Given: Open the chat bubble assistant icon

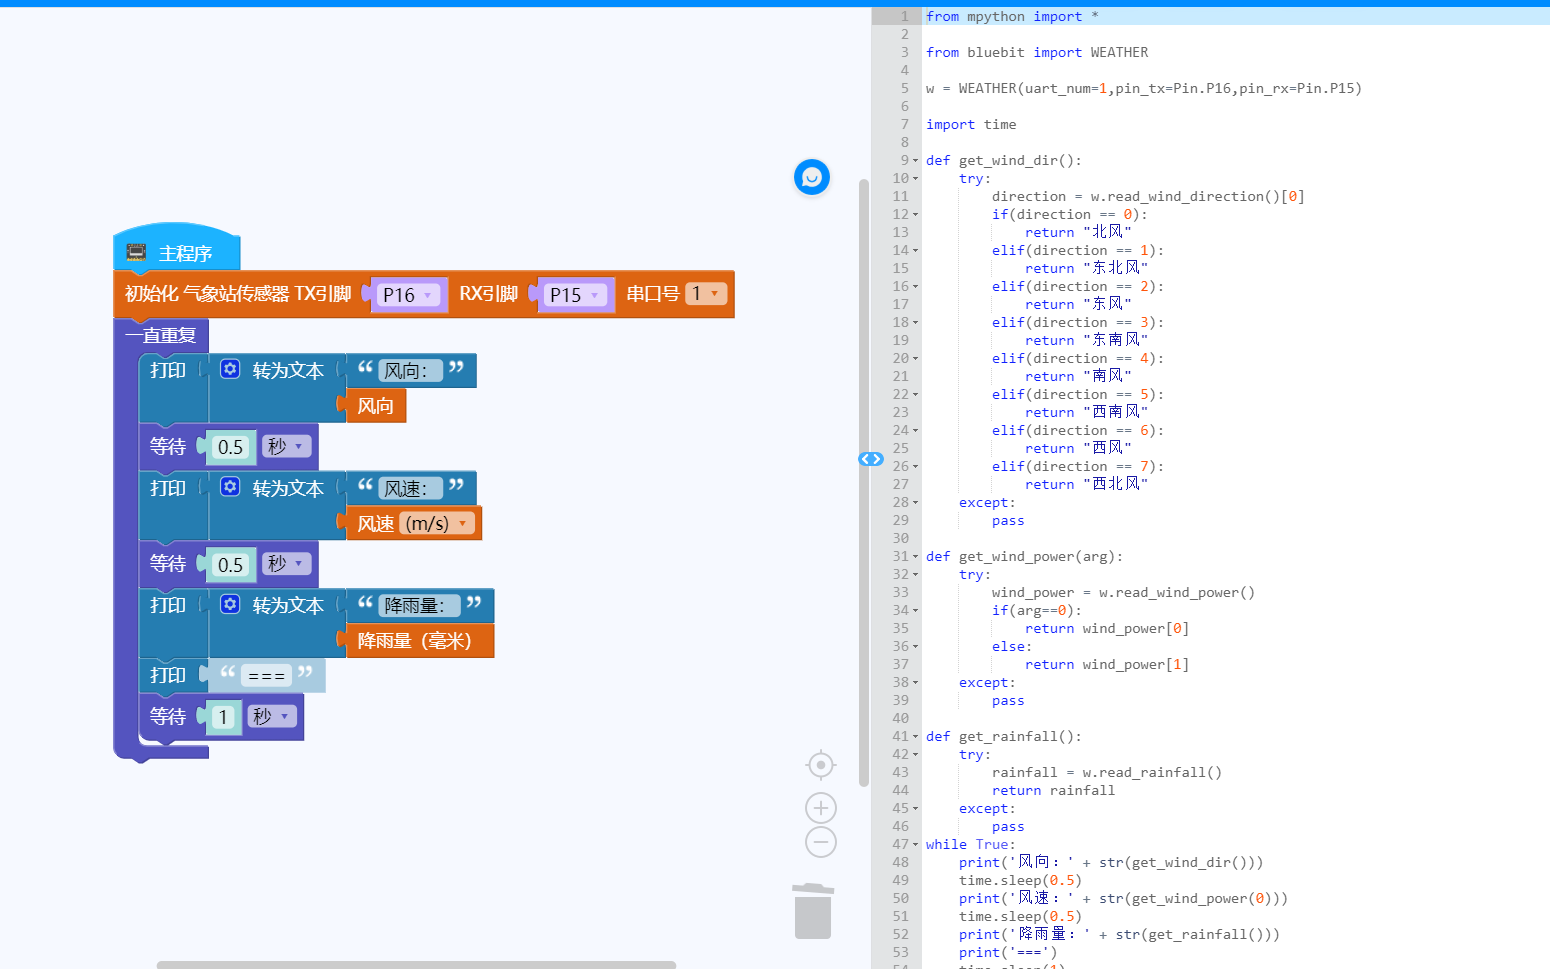Looking at the screenshot, I should click(x=812, y=177).
